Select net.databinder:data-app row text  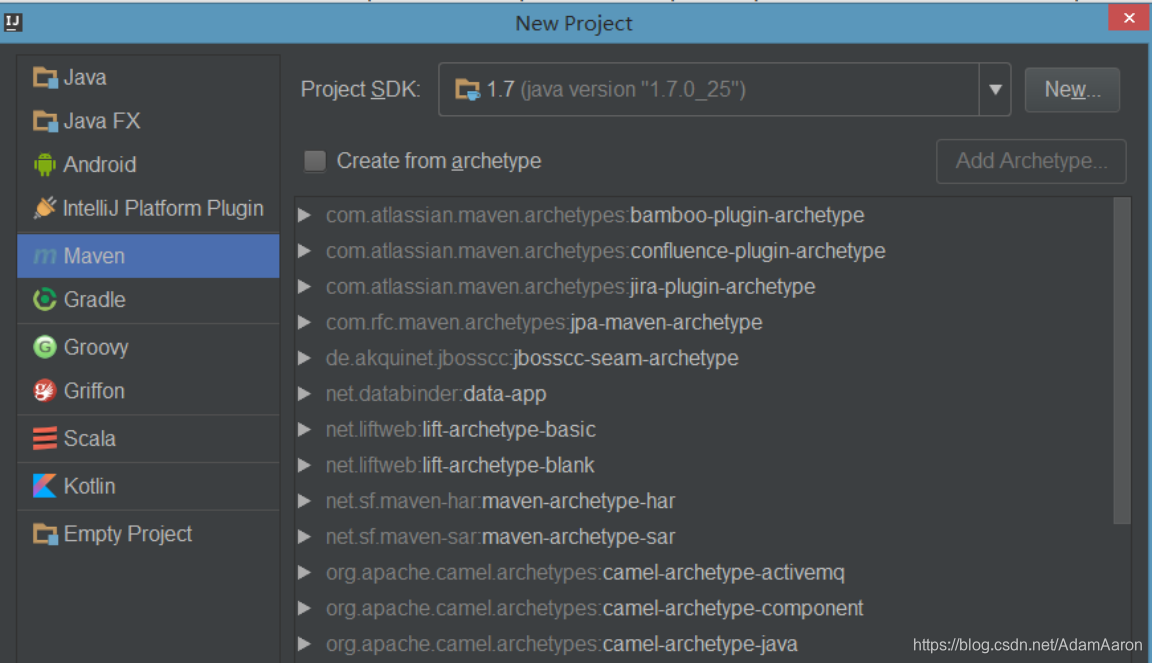[436, 394]
